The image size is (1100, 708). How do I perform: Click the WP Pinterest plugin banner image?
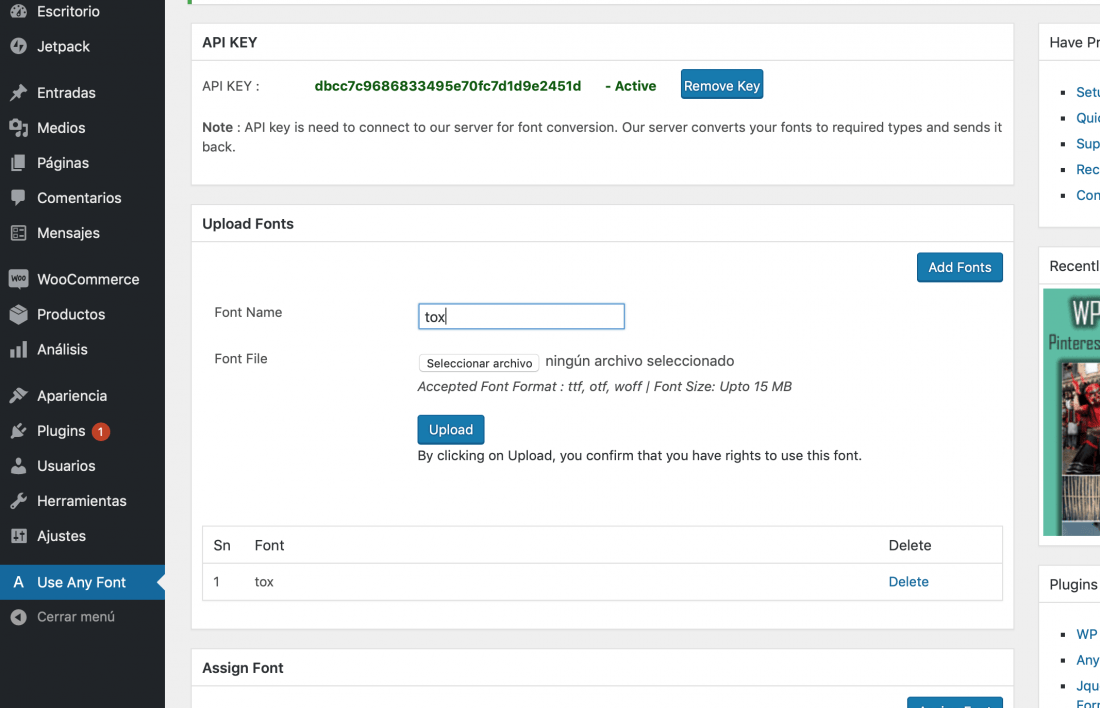pyautogui.click(x=1071, y=412)
